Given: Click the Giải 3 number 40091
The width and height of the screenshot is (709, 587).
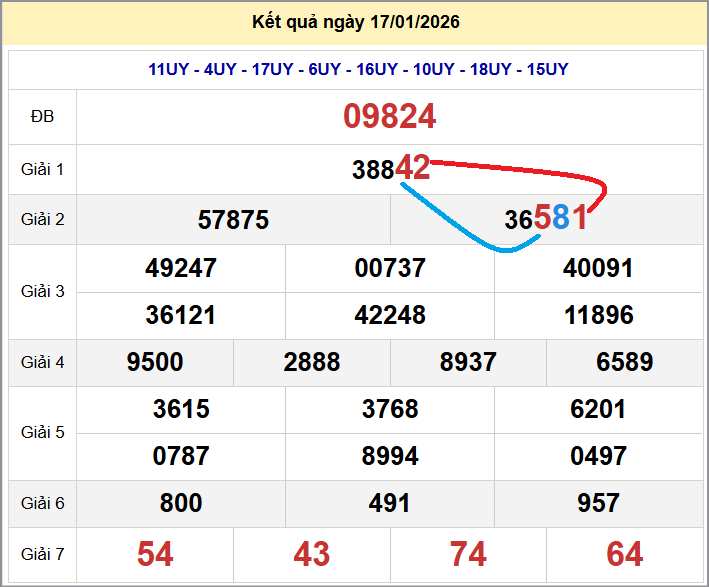Looking at the screenshot, I should [598, 268].
